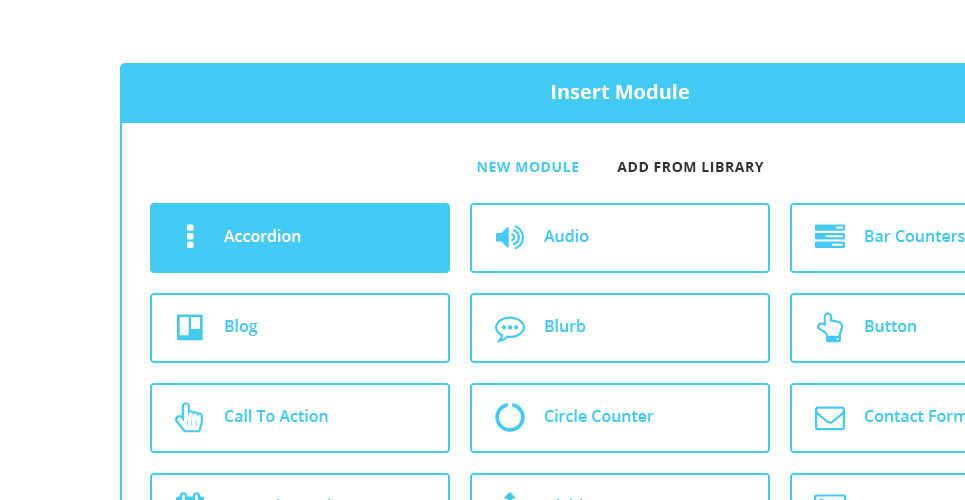965x500 pixels.
Task: Click the Blurb speech bubble icon
Action: 510,328
